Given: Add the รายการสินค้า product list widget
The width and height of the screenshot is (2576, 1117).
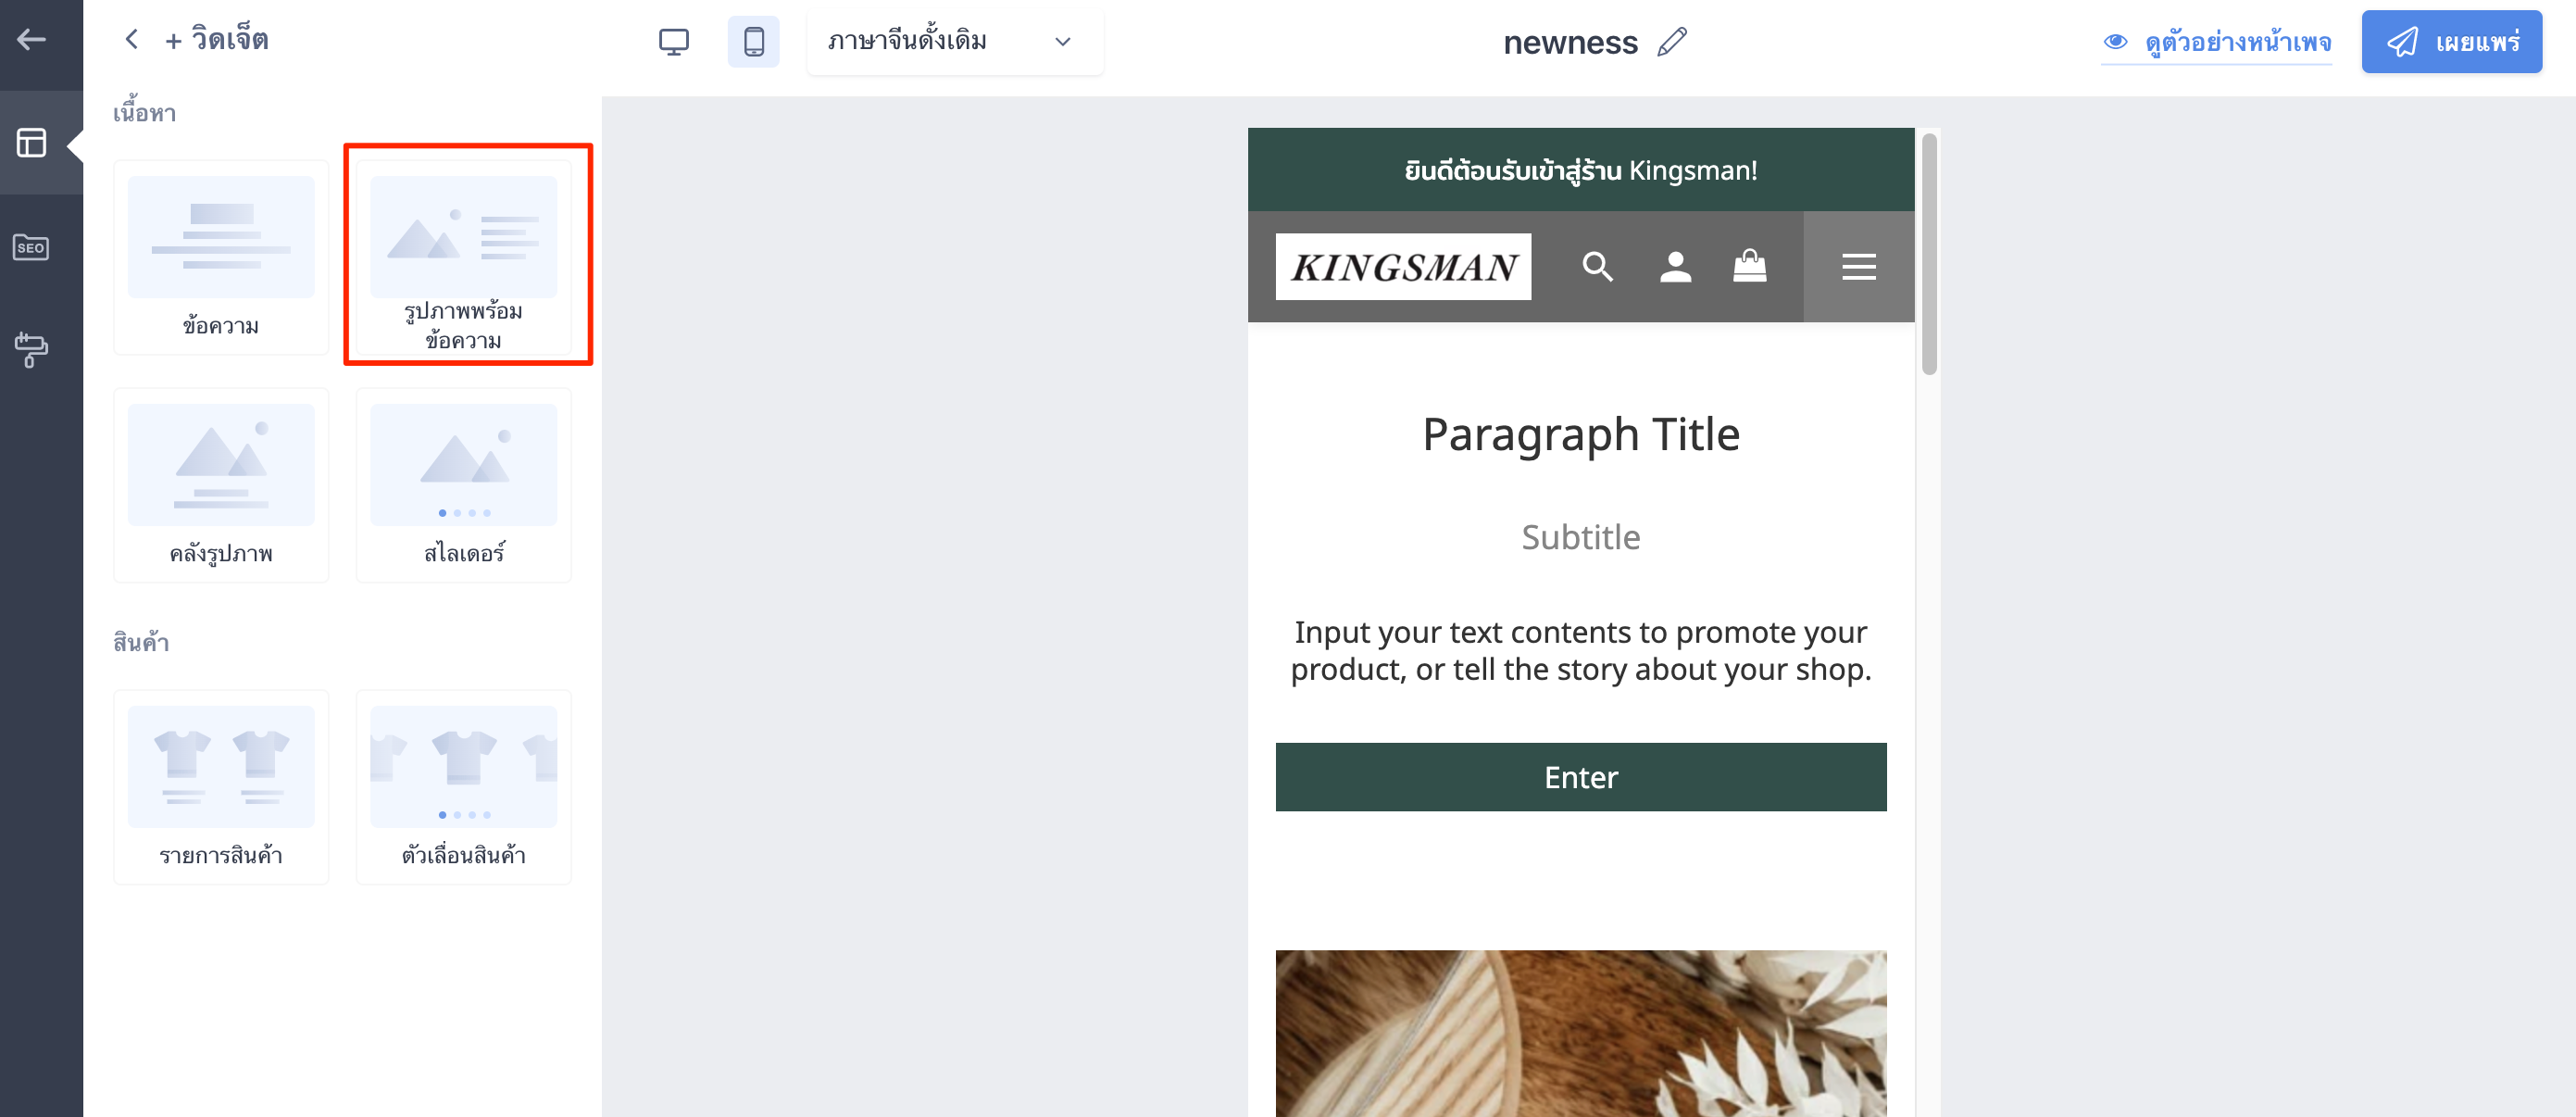Looking at the screenshot, I should click(x=221, y=787).
